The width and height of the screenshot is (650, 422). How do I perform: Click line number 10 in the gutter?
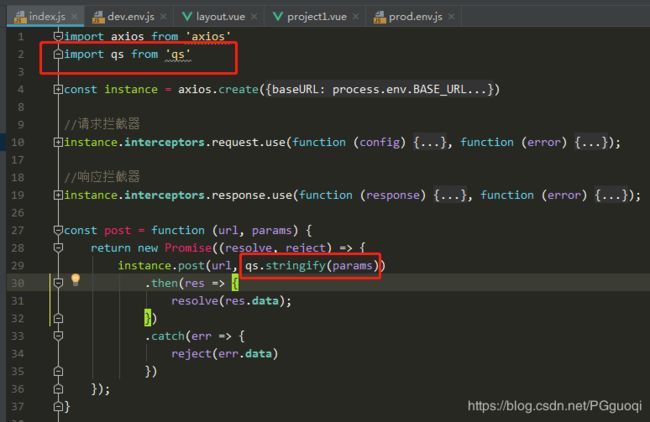pos(17,142)
